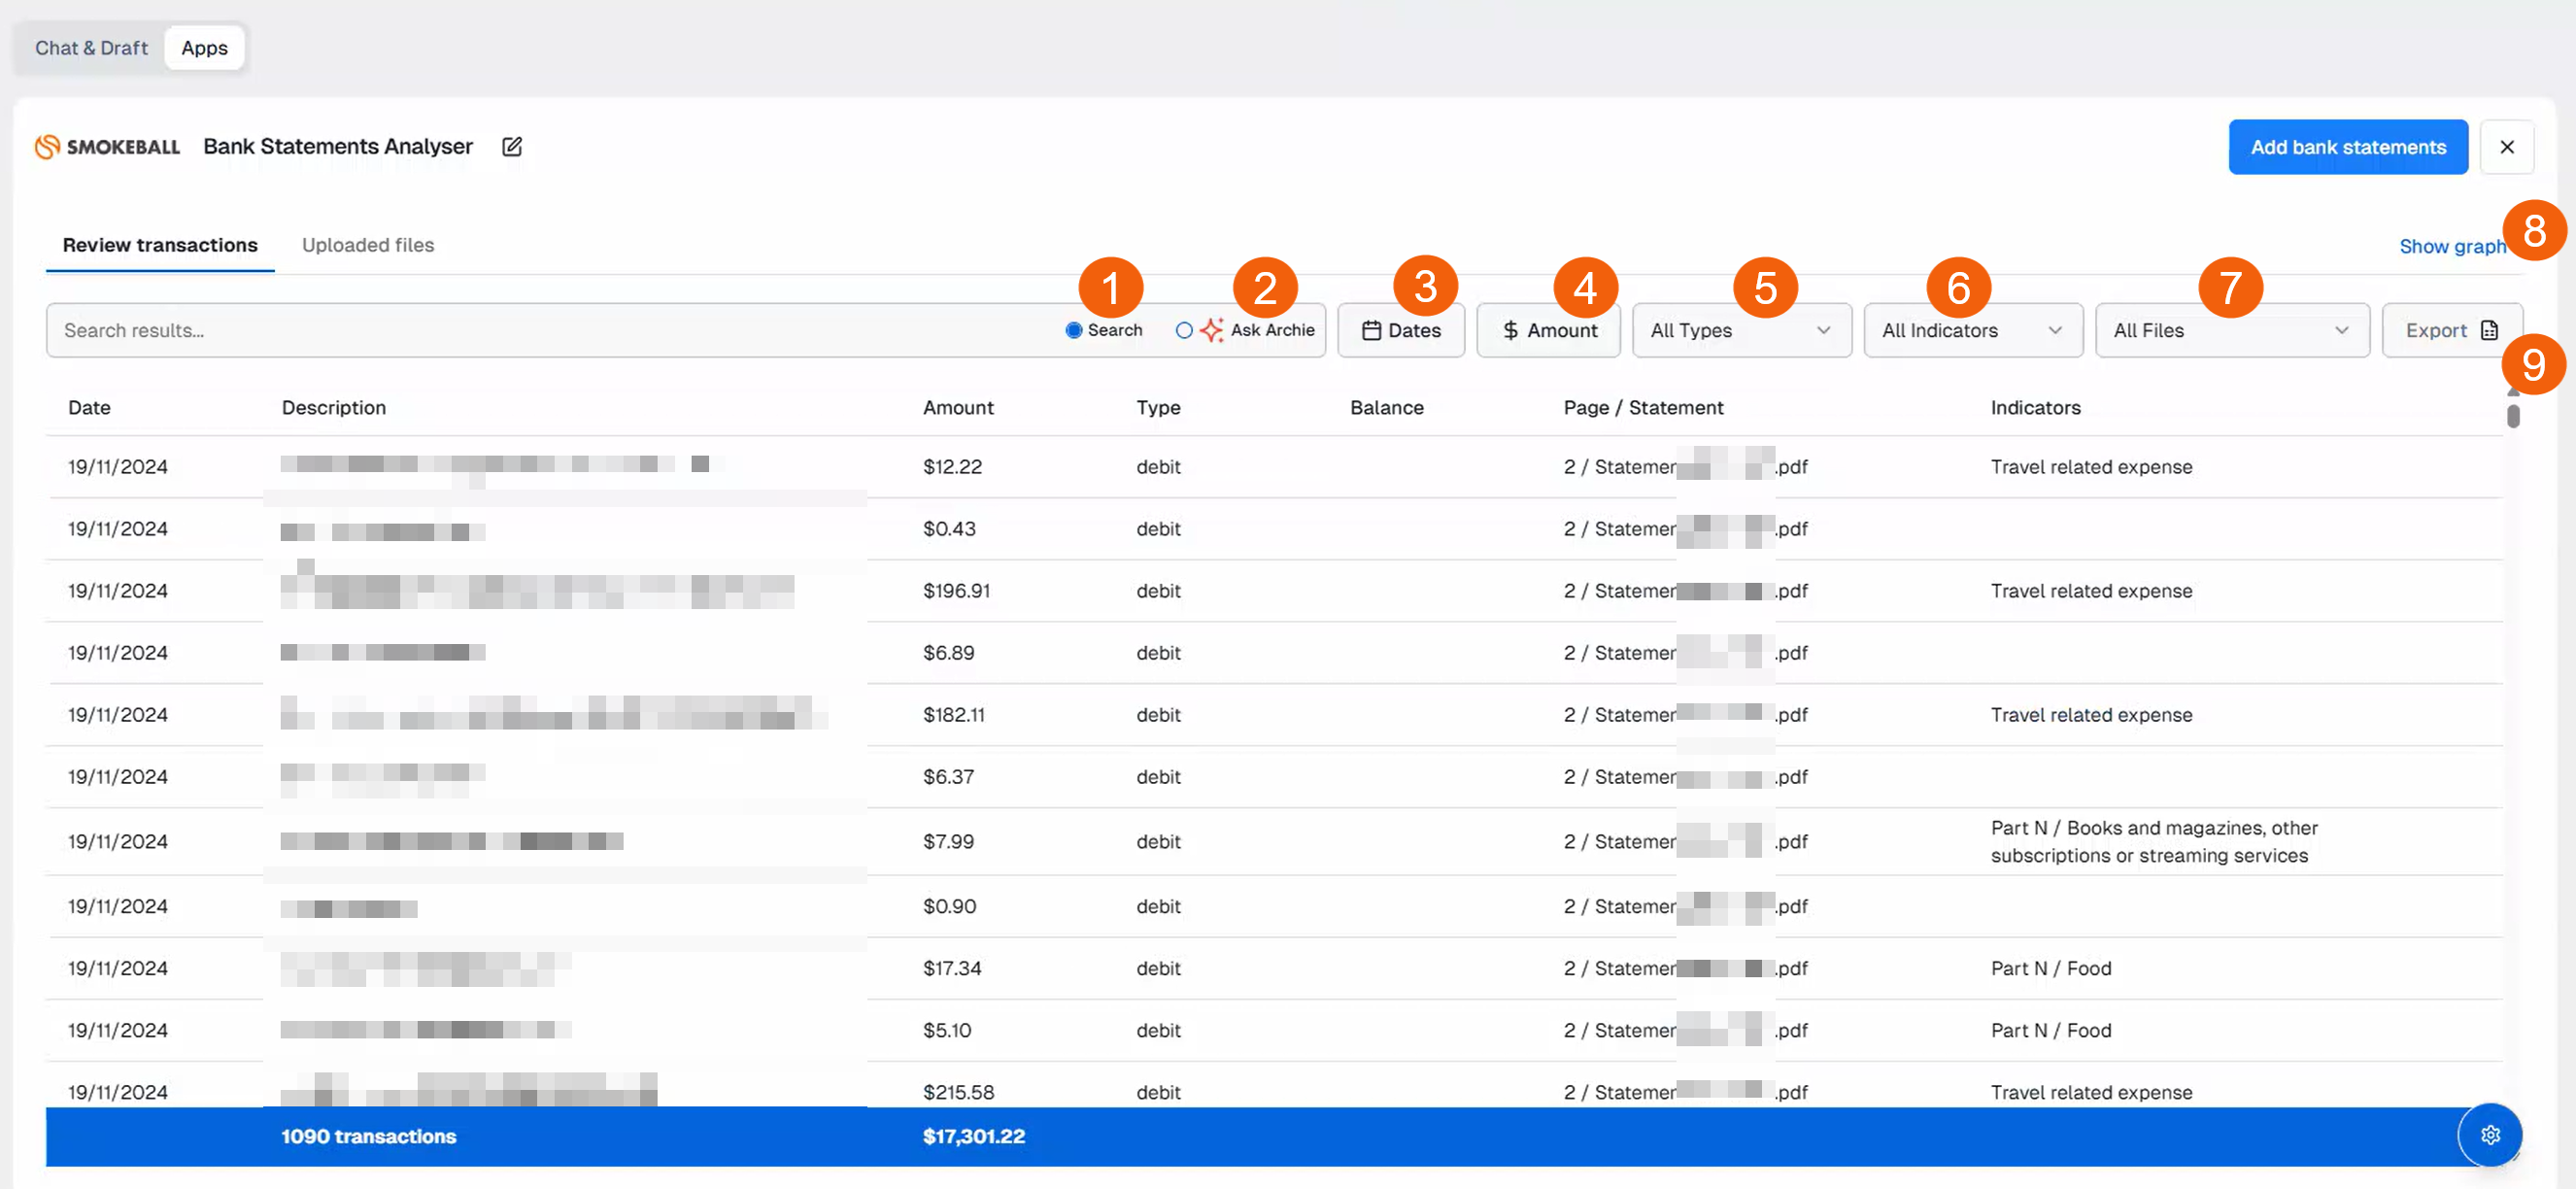This screenshot has height=1189, width=2576.
Task: Click the Export button
Action: 2451,330
